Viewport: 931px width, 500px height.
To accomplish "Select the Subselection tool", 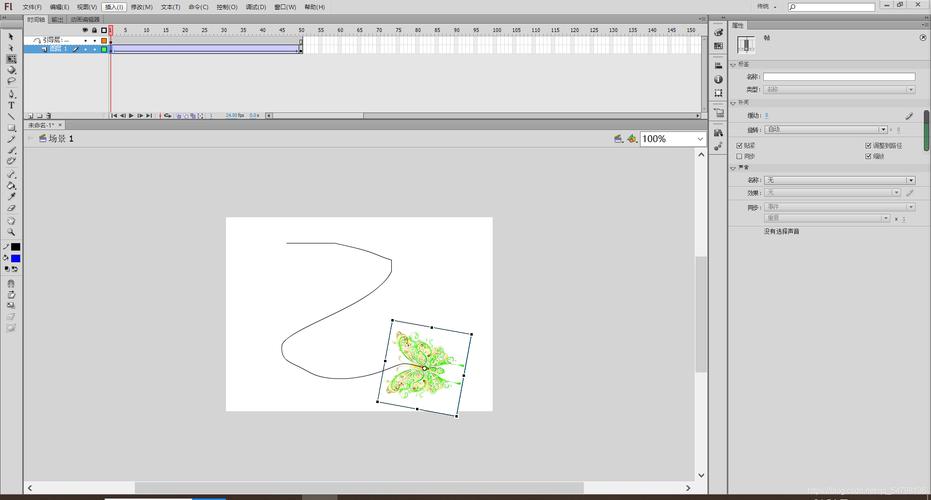I will (x=11, y=48).
